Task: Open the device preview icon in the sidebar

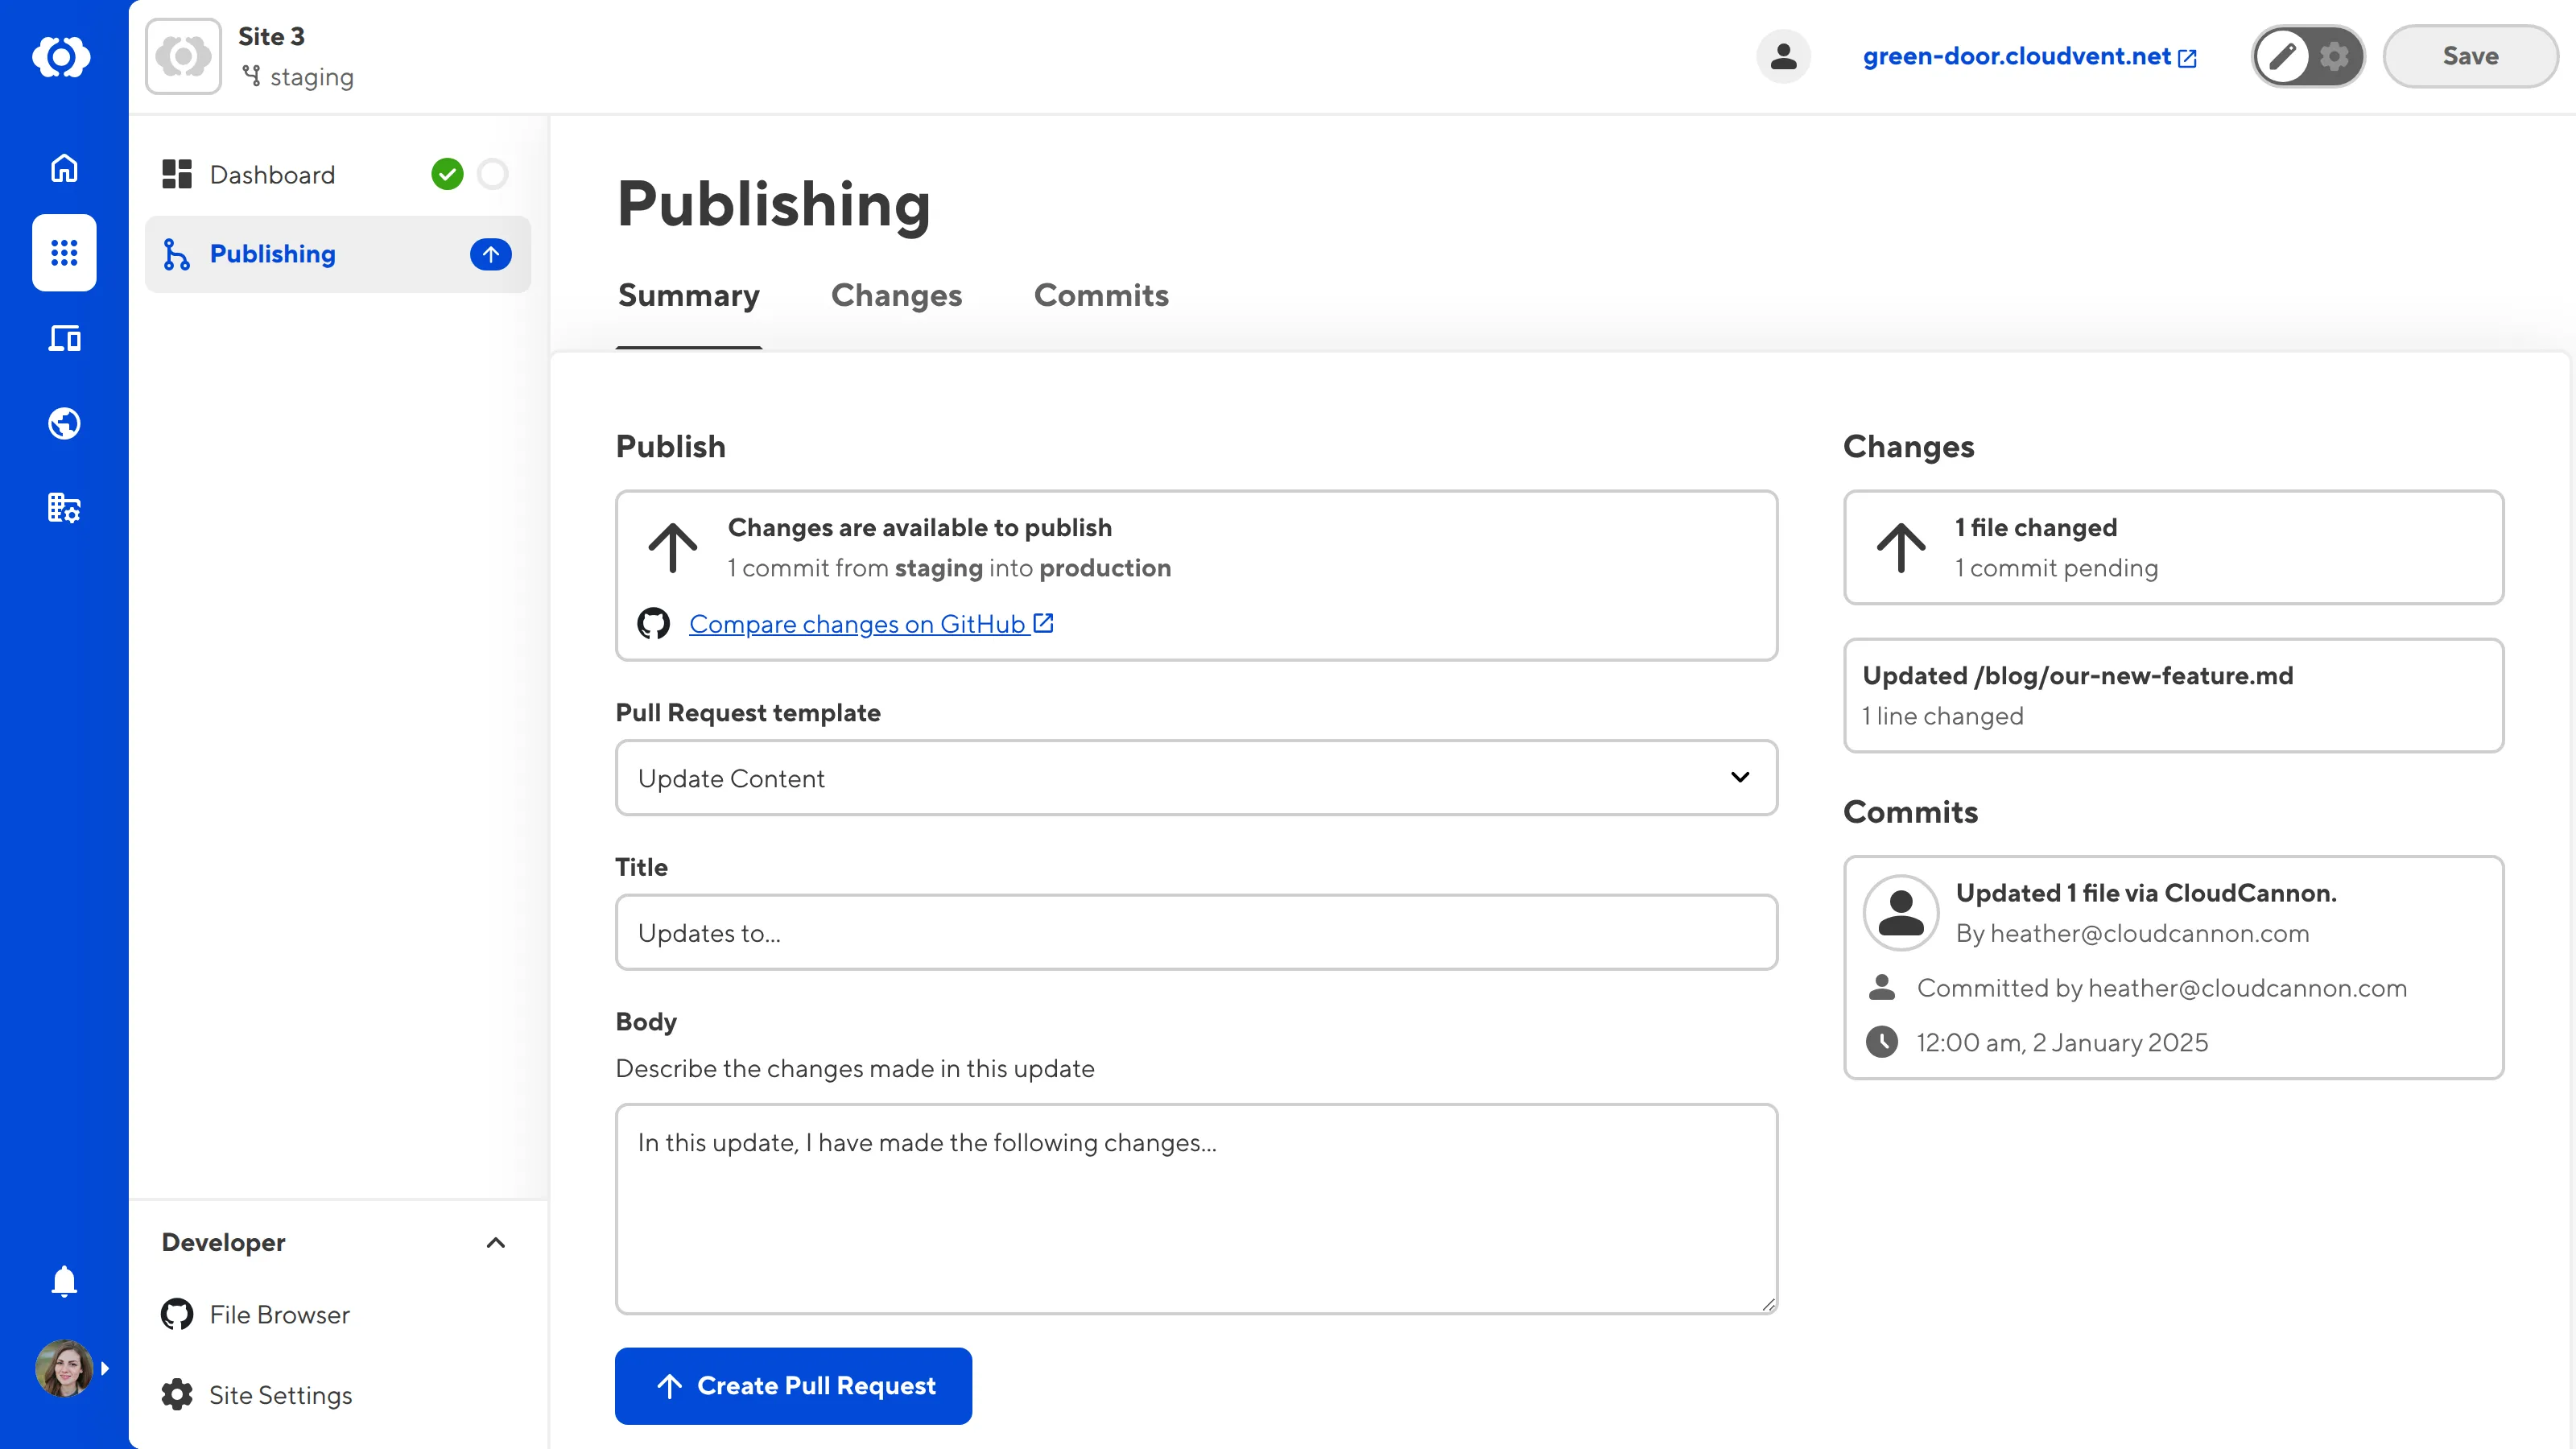Action: 63,338
